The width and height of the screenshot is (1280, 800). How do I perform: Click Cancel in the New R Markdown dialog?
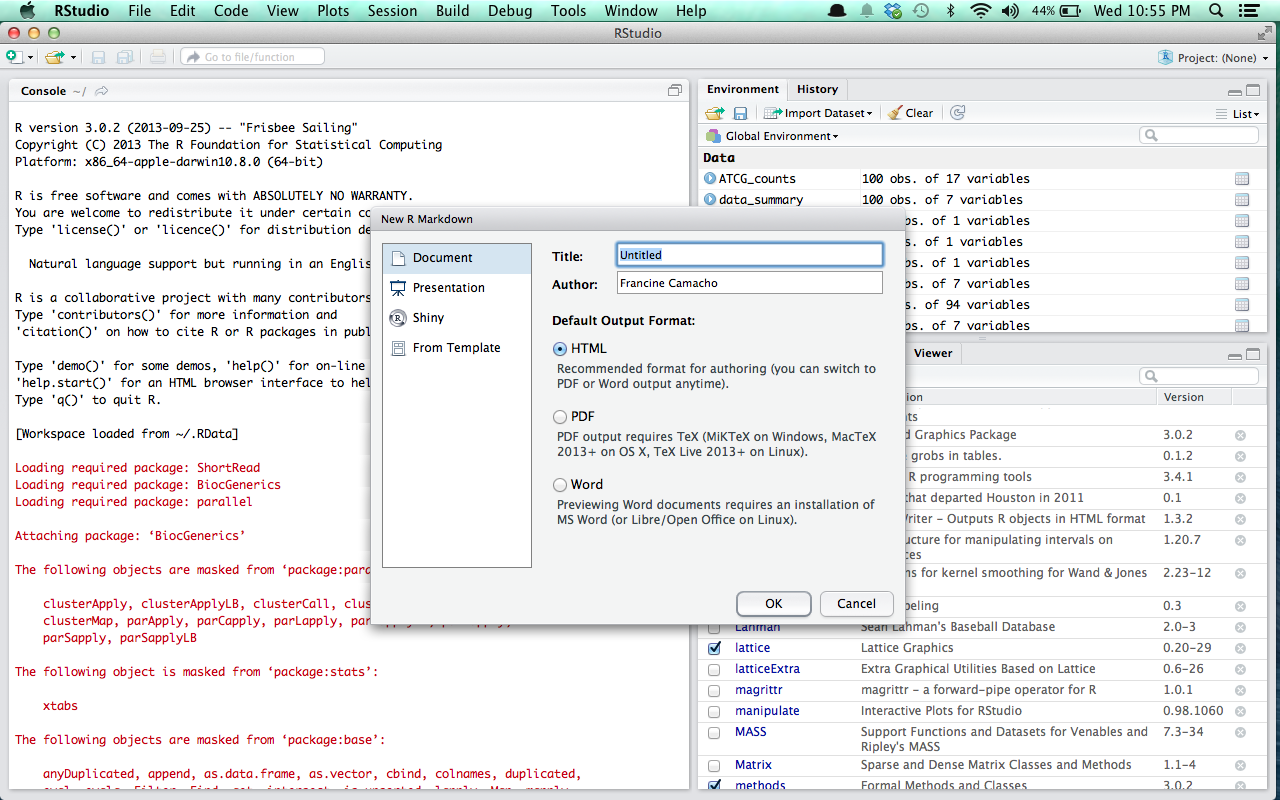[856, 603]
